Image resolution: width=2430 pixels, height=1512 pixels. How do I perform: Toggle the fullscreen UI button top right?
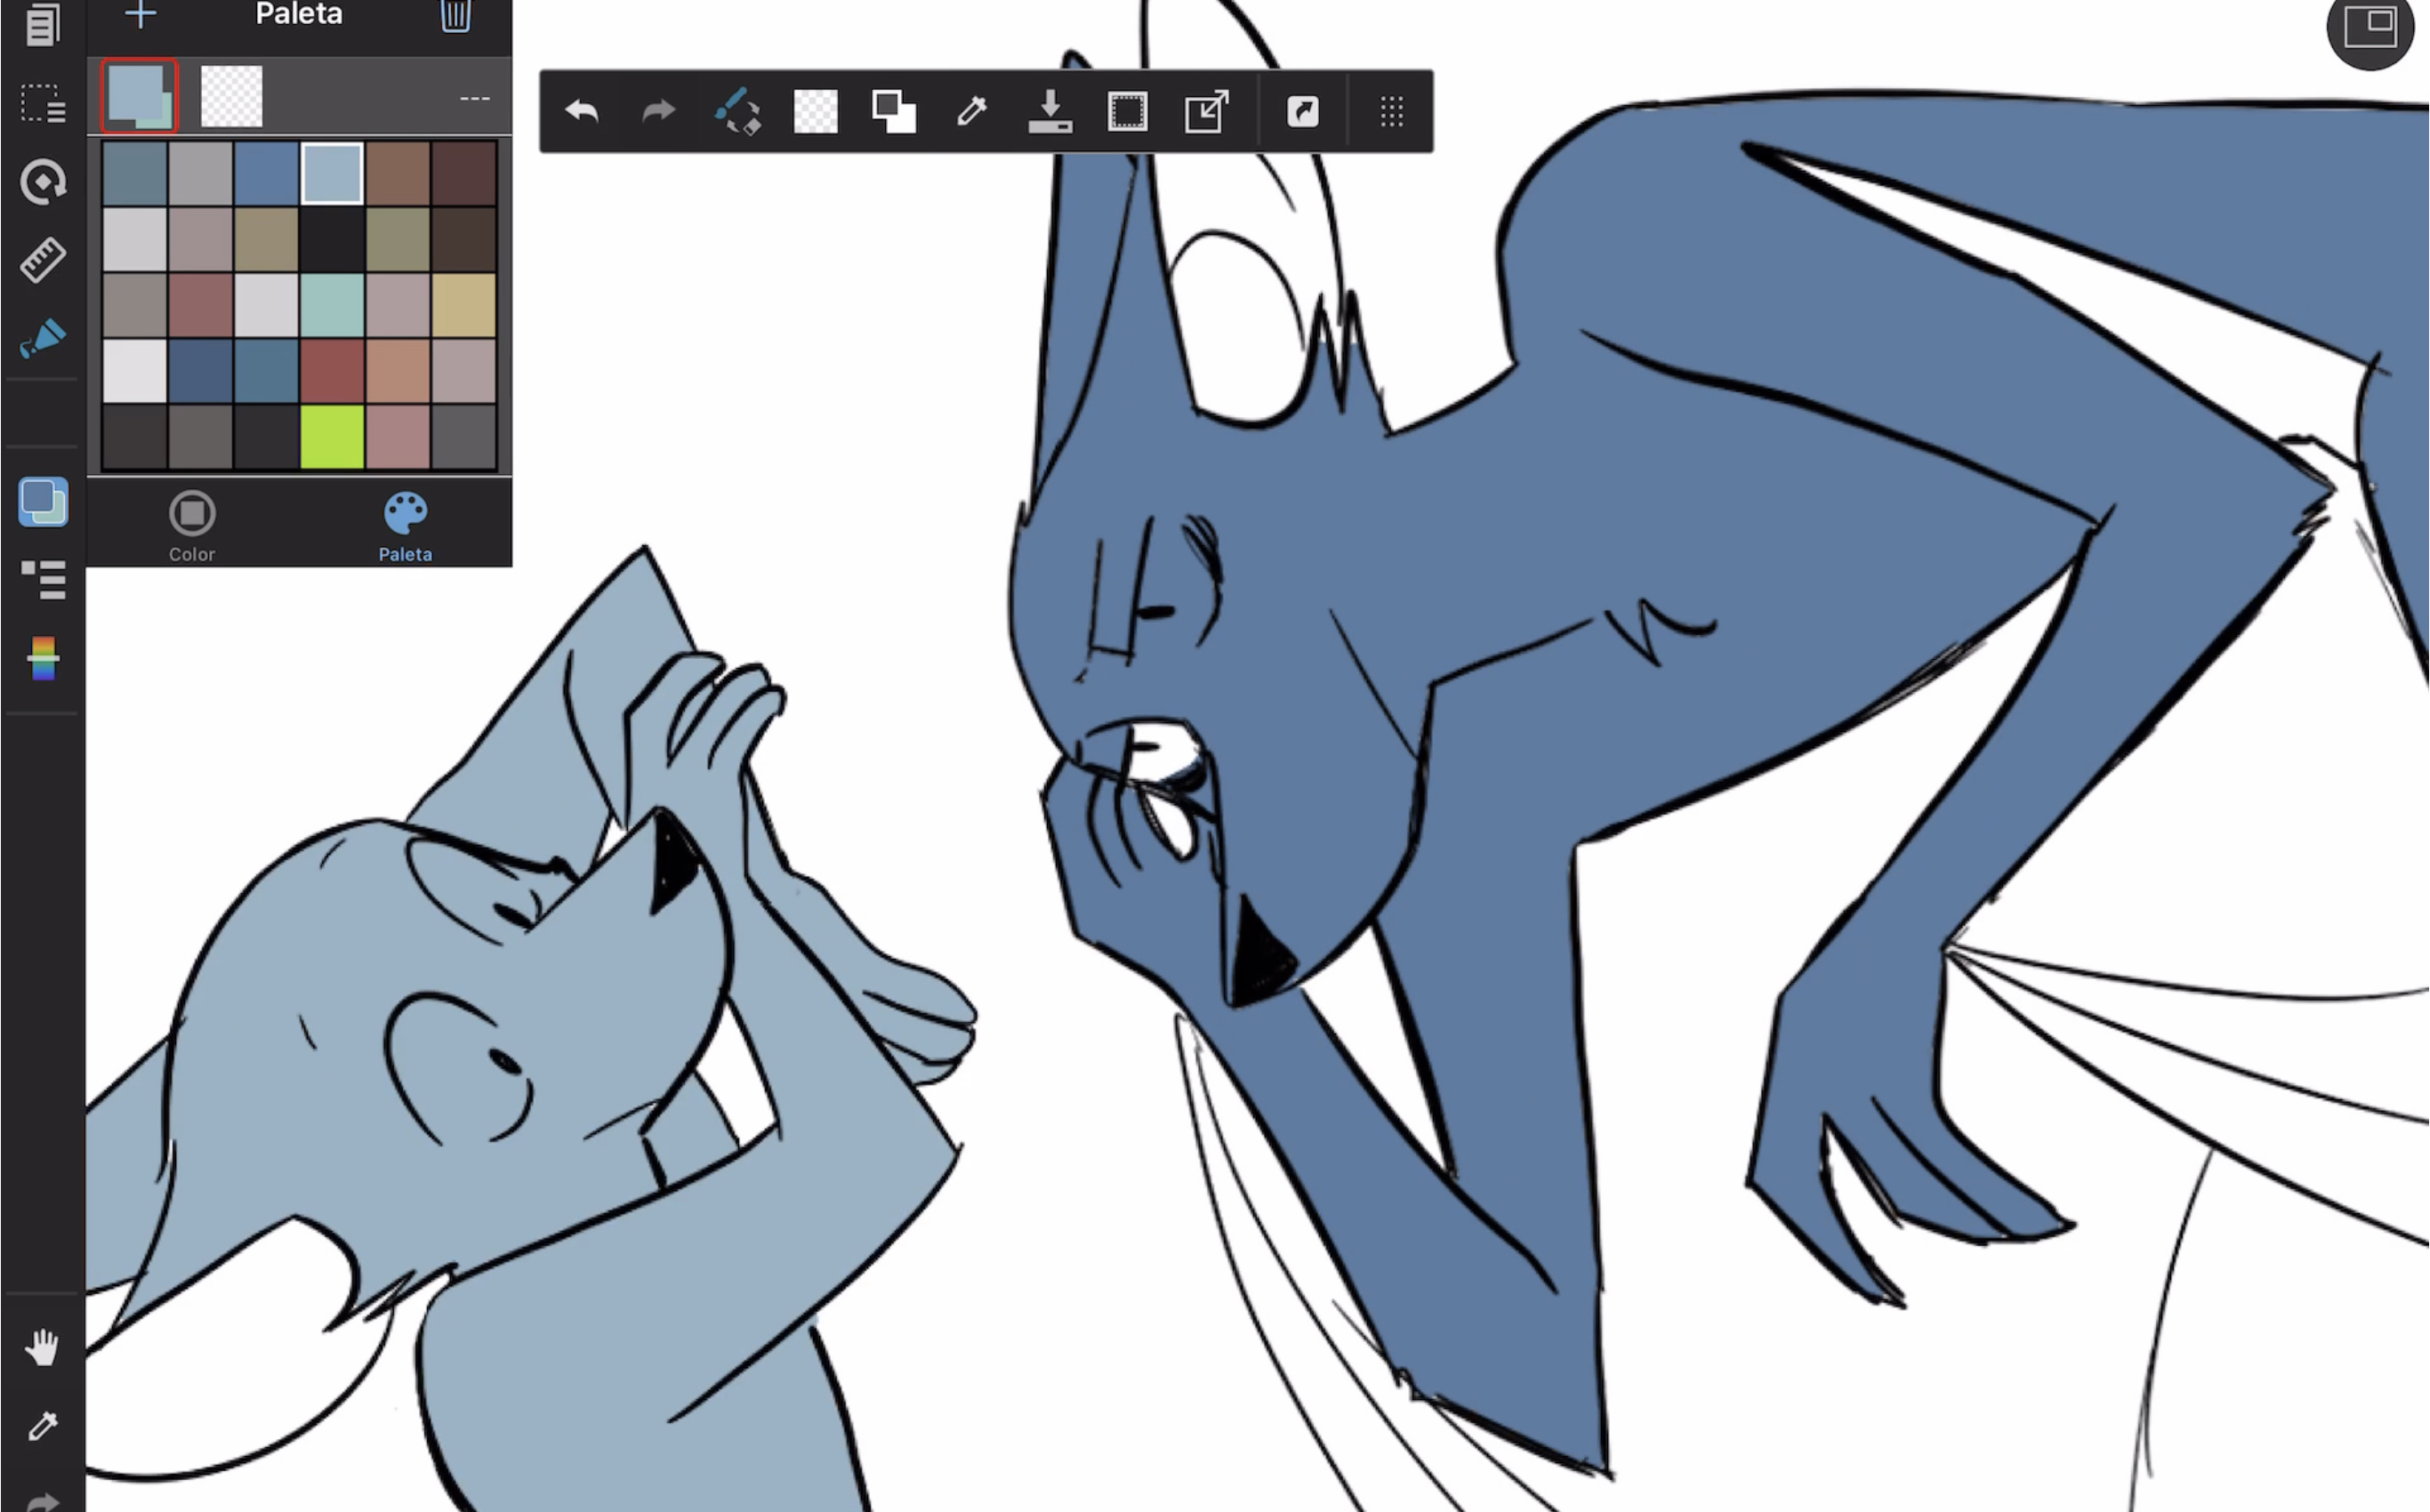(2371, 26)
